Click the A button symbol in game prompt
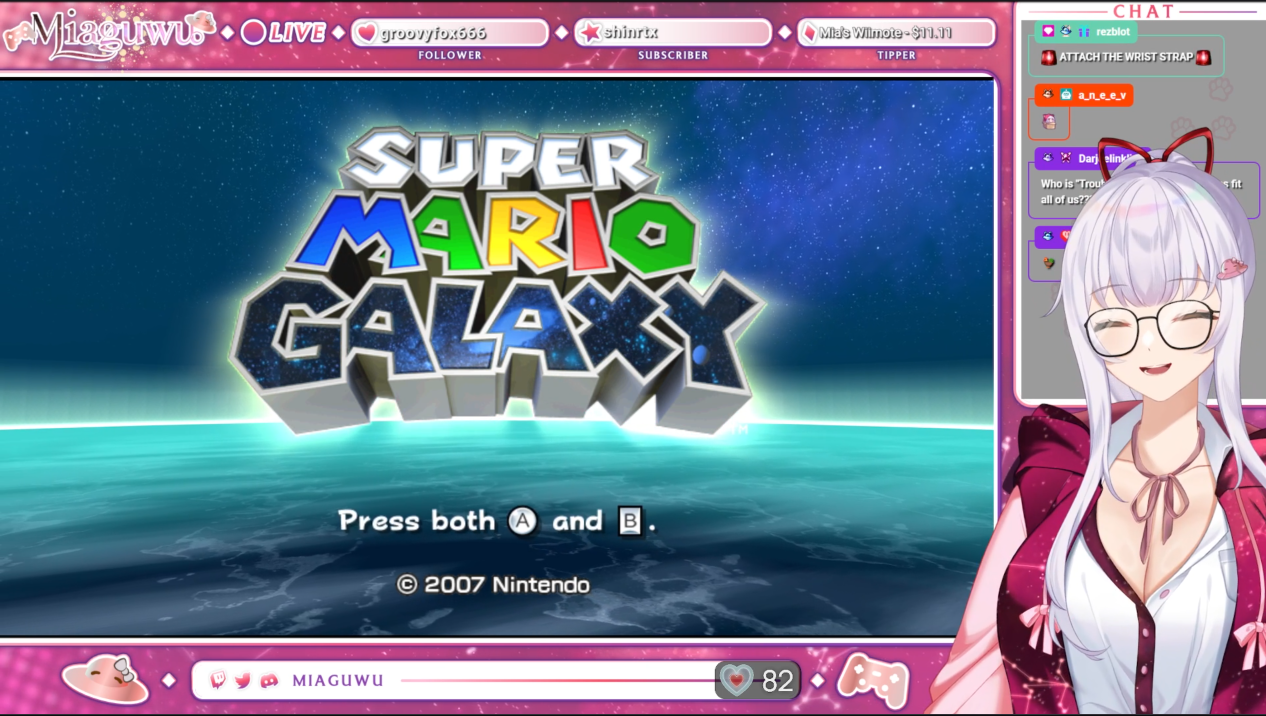Screen dimensions: 1266x716 click(523, 521)
